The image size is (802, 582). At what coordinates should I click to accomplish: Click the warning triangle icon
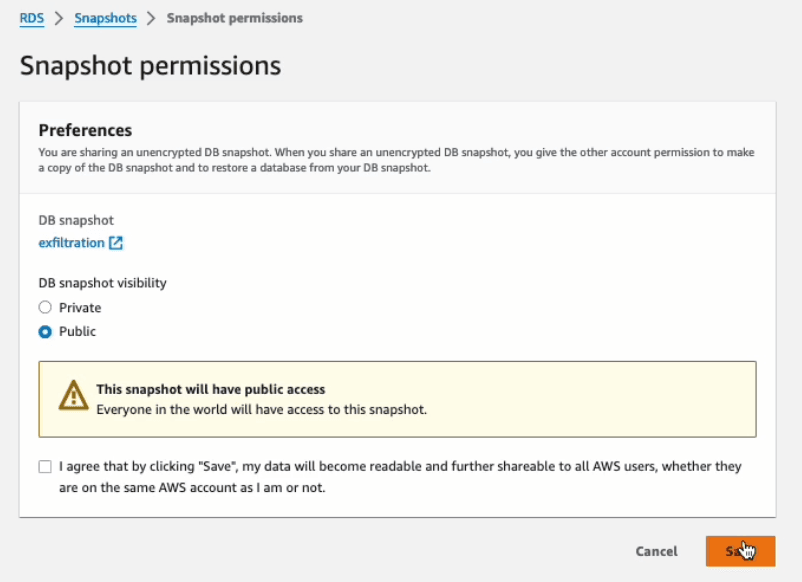pyautogui.click(x=73, y=397)
